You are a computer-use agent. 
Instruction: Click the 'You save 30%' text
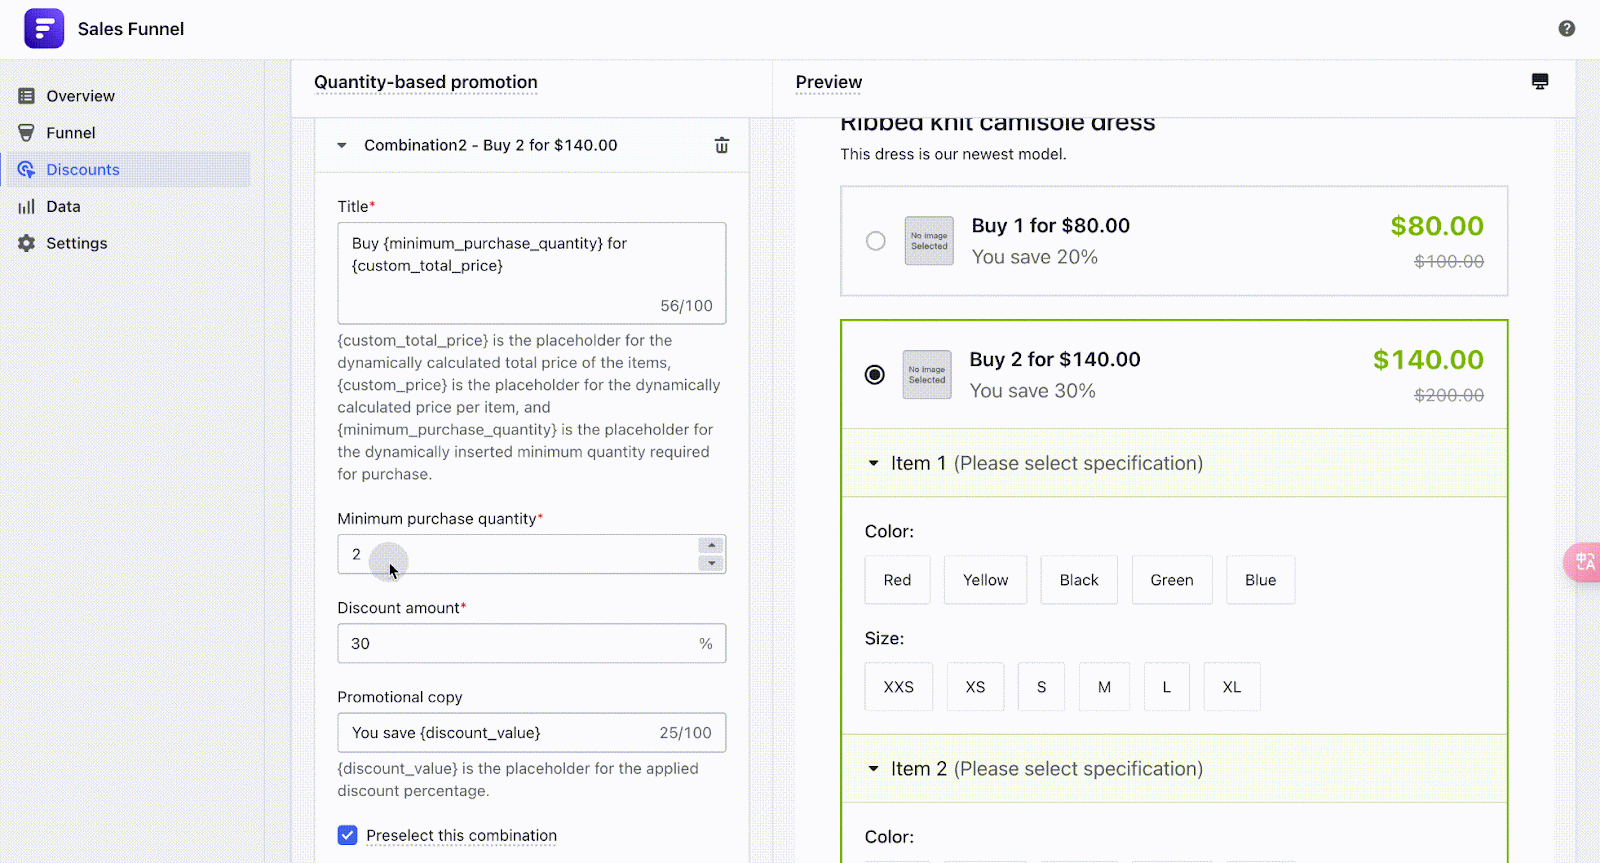1033,391
